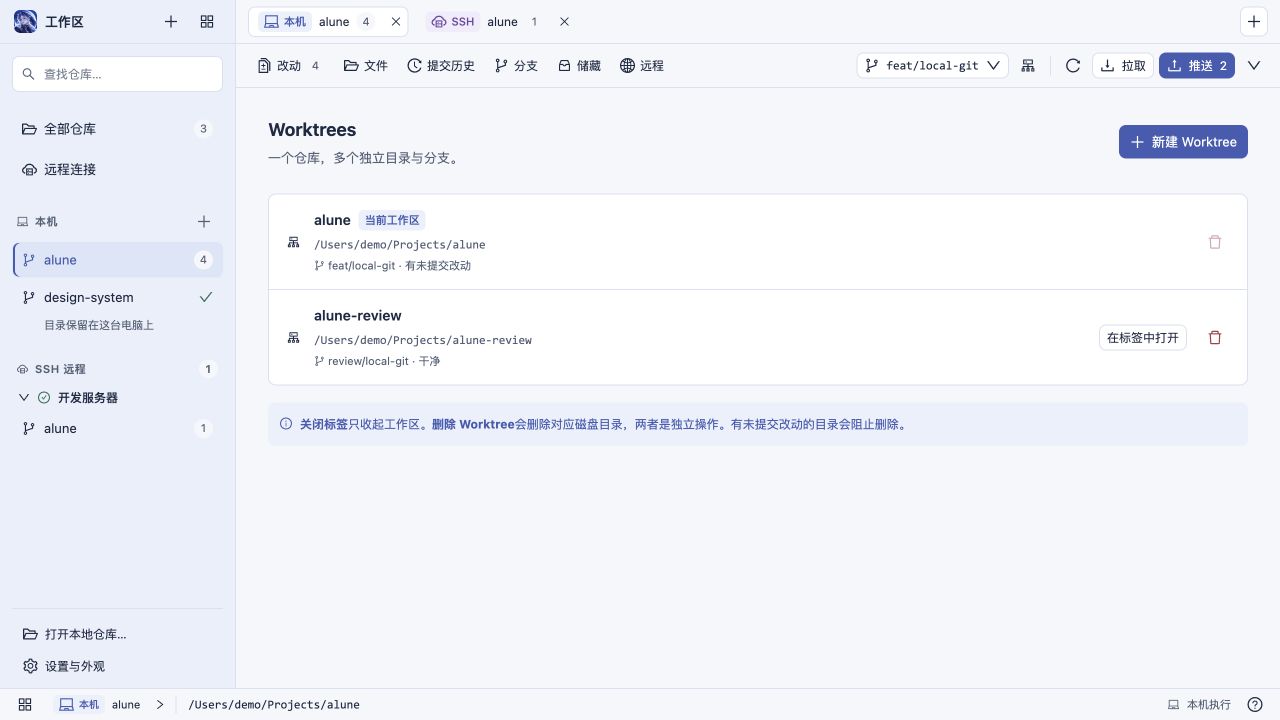Switch to the 改动 tab
Viewport: 1280px width, 720px height.
[289, 66]
